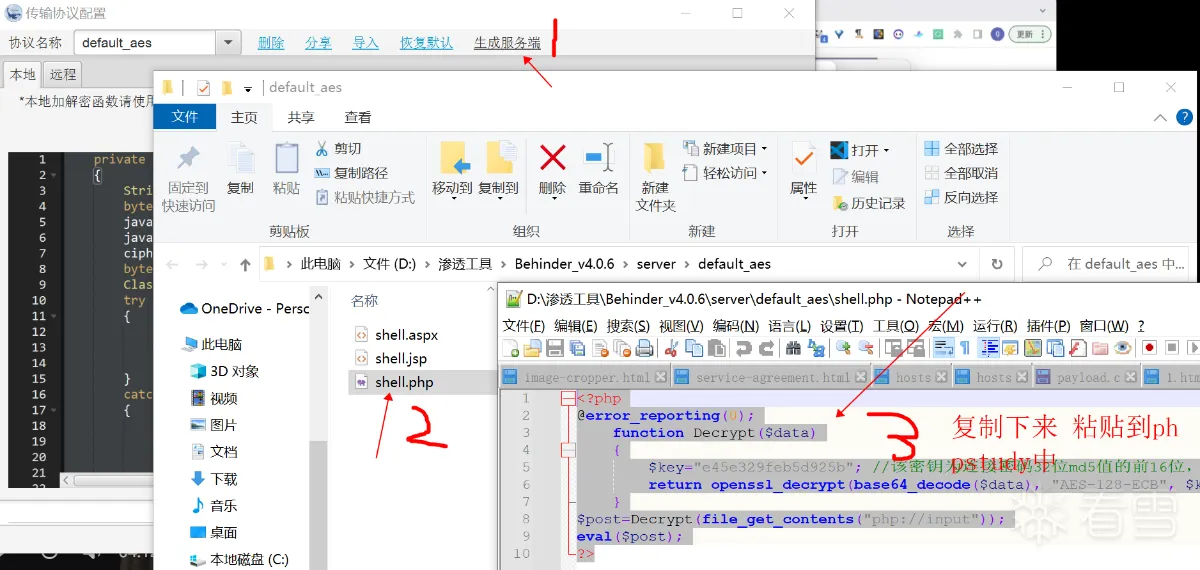Image resolution: width=1200 pixels, height=570 pixels.
Task: Click the Stop Recording macro button
Action: [1172, 348]
